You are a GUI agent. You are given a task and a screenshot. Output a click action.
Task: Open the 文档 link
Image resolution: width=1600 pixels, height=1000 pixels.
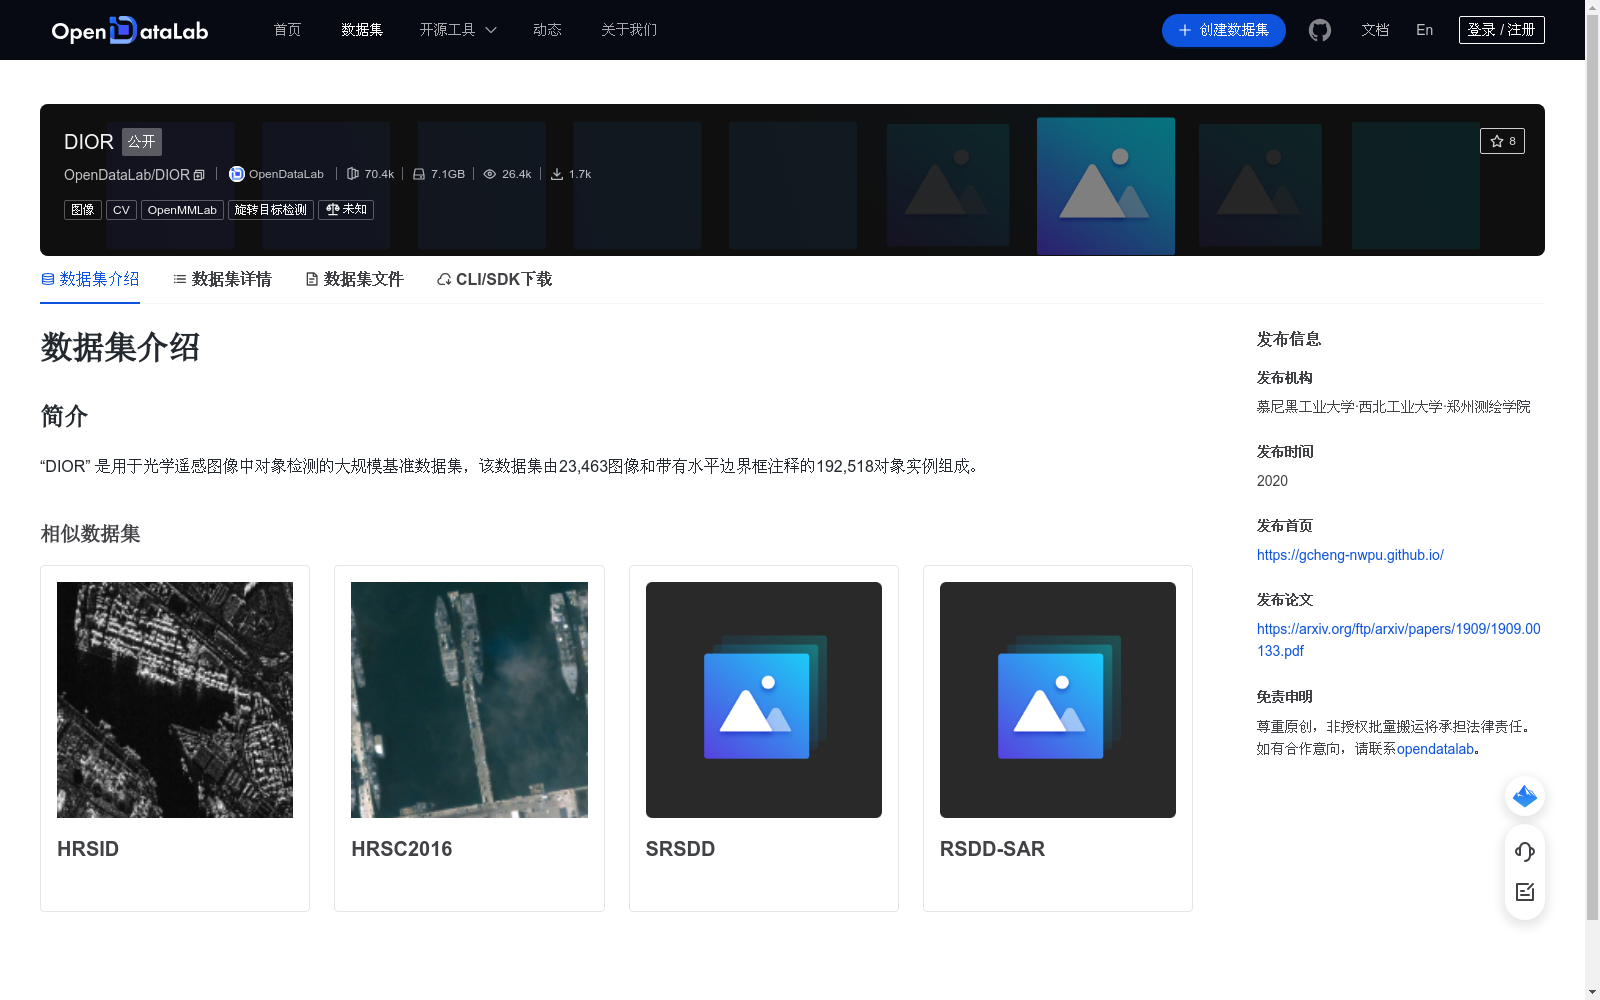click(1375, 30)
